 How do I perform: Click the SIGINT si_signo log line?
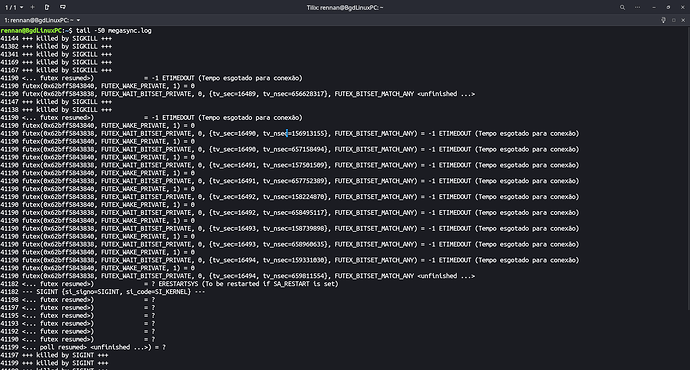pos(103,292)
